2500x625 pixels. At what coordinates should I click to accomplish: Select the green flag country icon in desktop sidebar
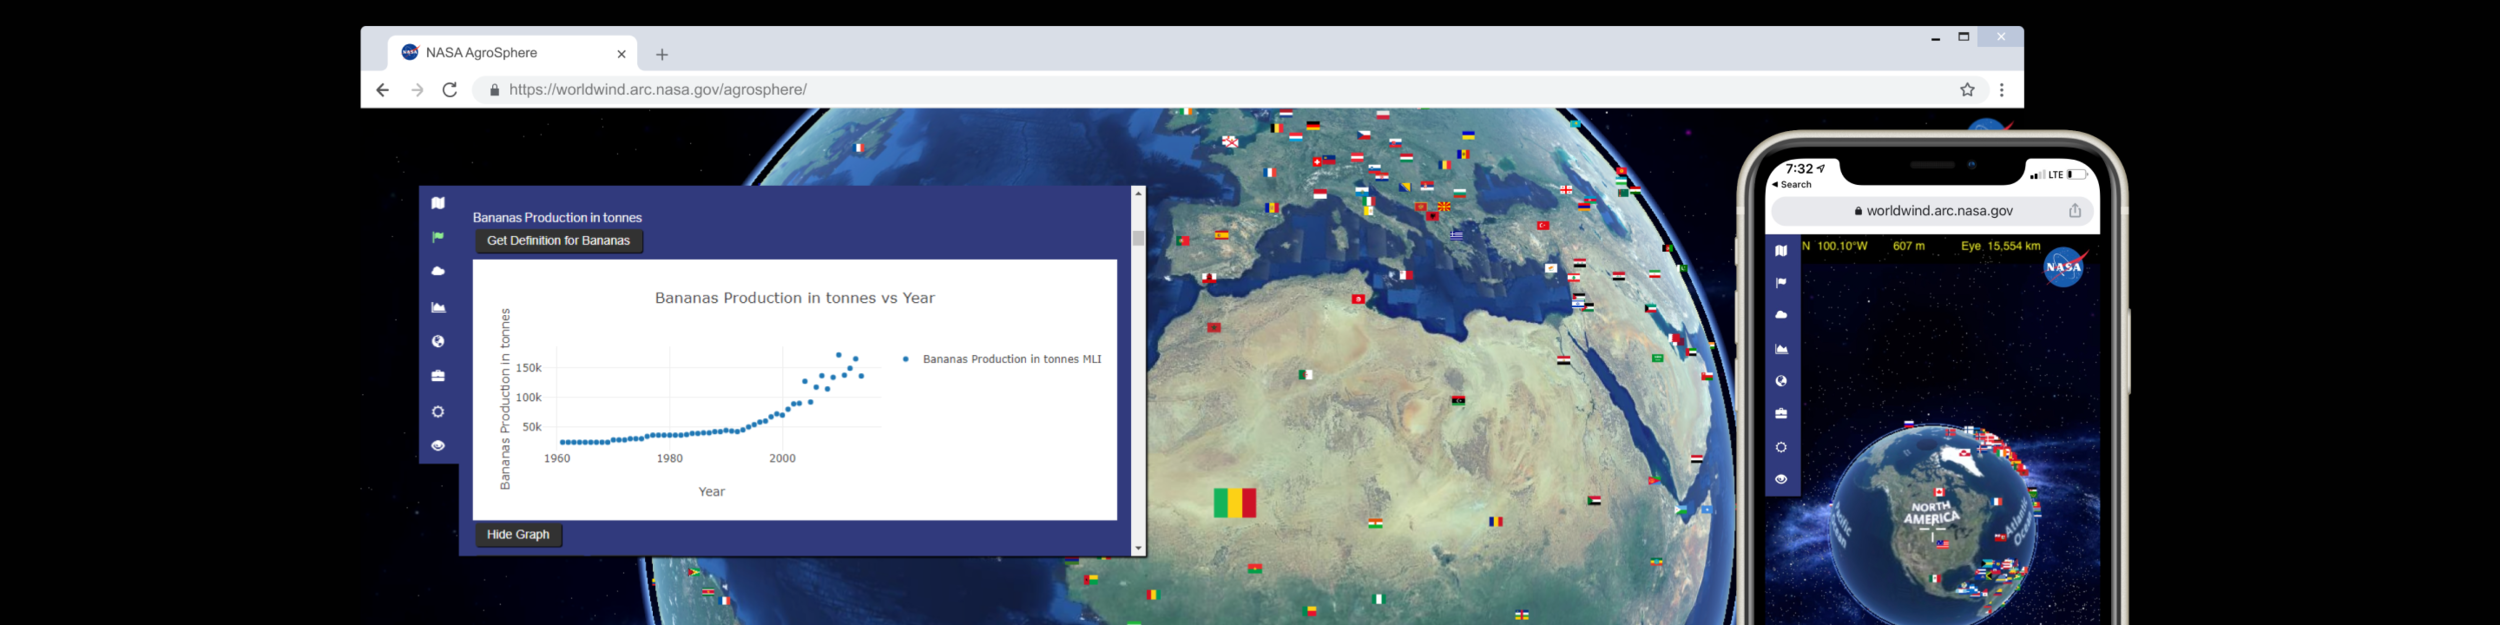pyautogui.click(x=438, y=237)
